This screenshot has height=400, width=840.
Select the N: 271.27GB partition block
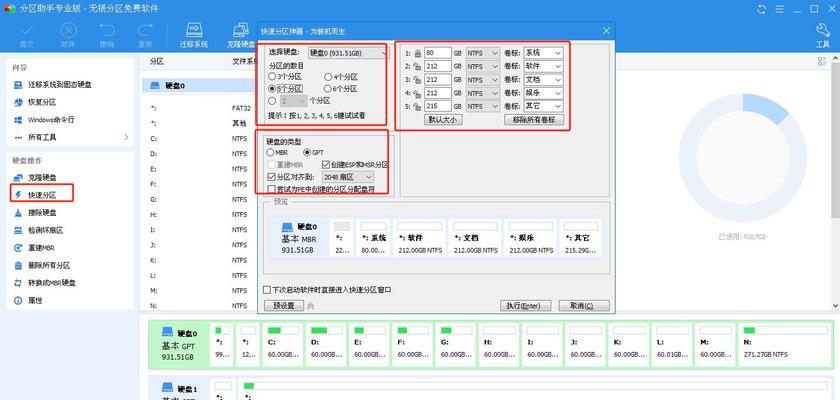pyautogui.click(x=784, y=345)
